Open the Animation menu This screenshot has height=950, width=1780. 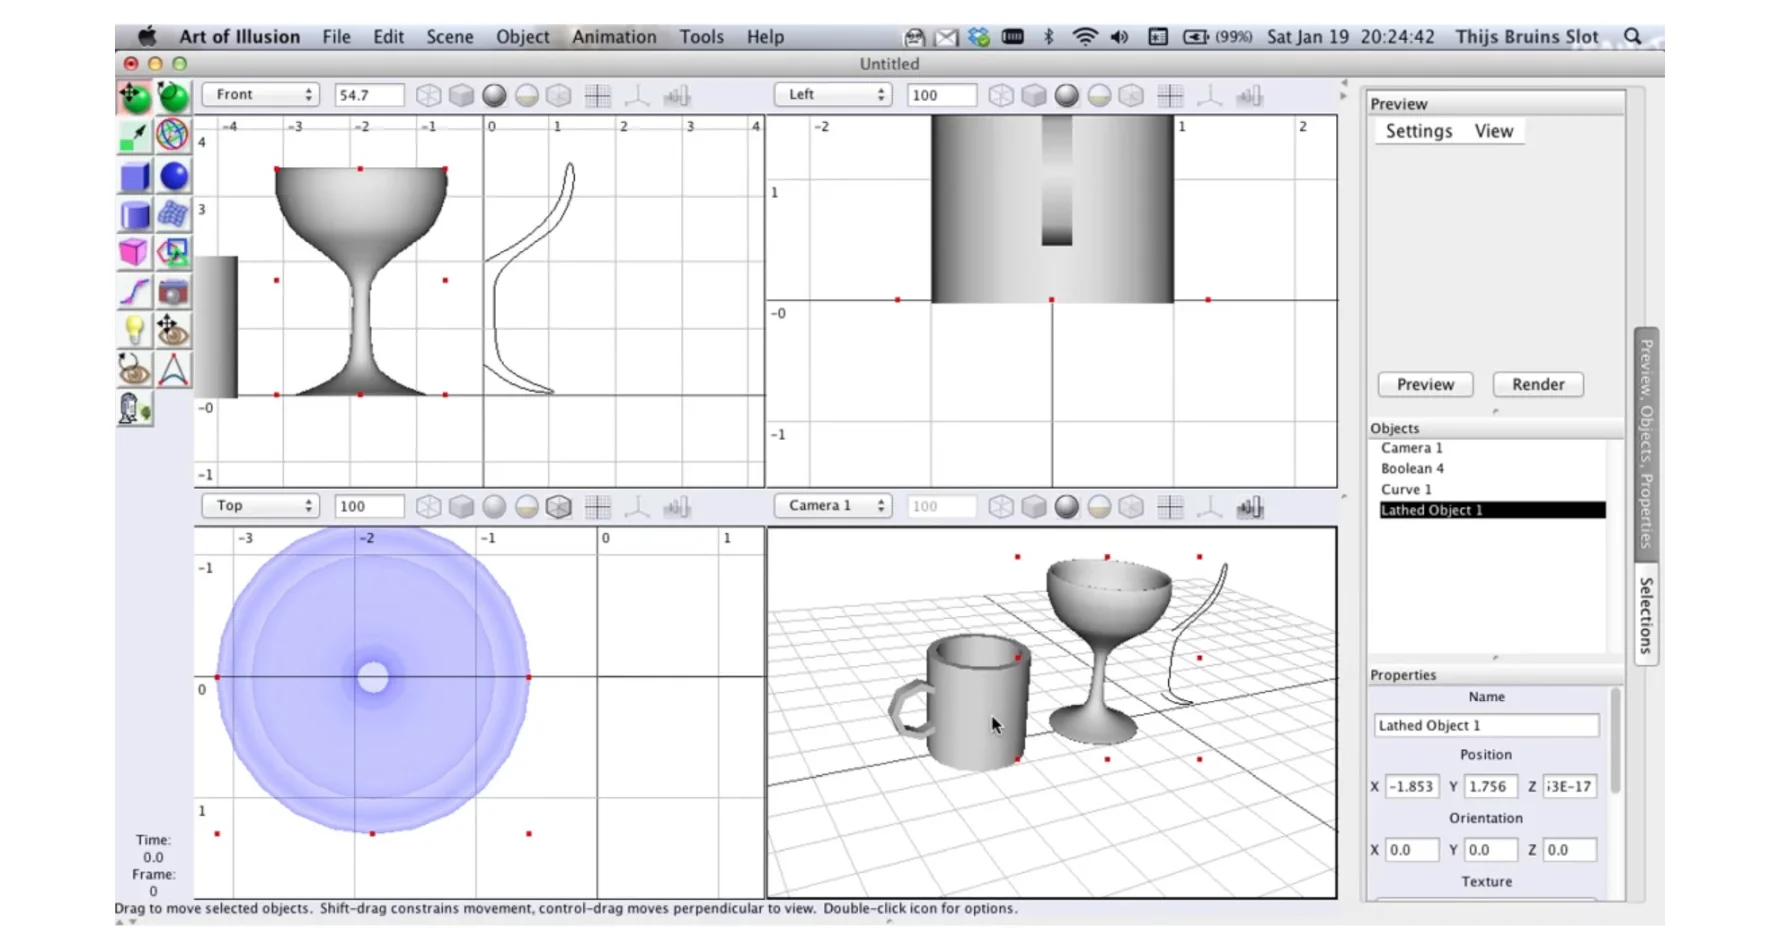point(614,37)
